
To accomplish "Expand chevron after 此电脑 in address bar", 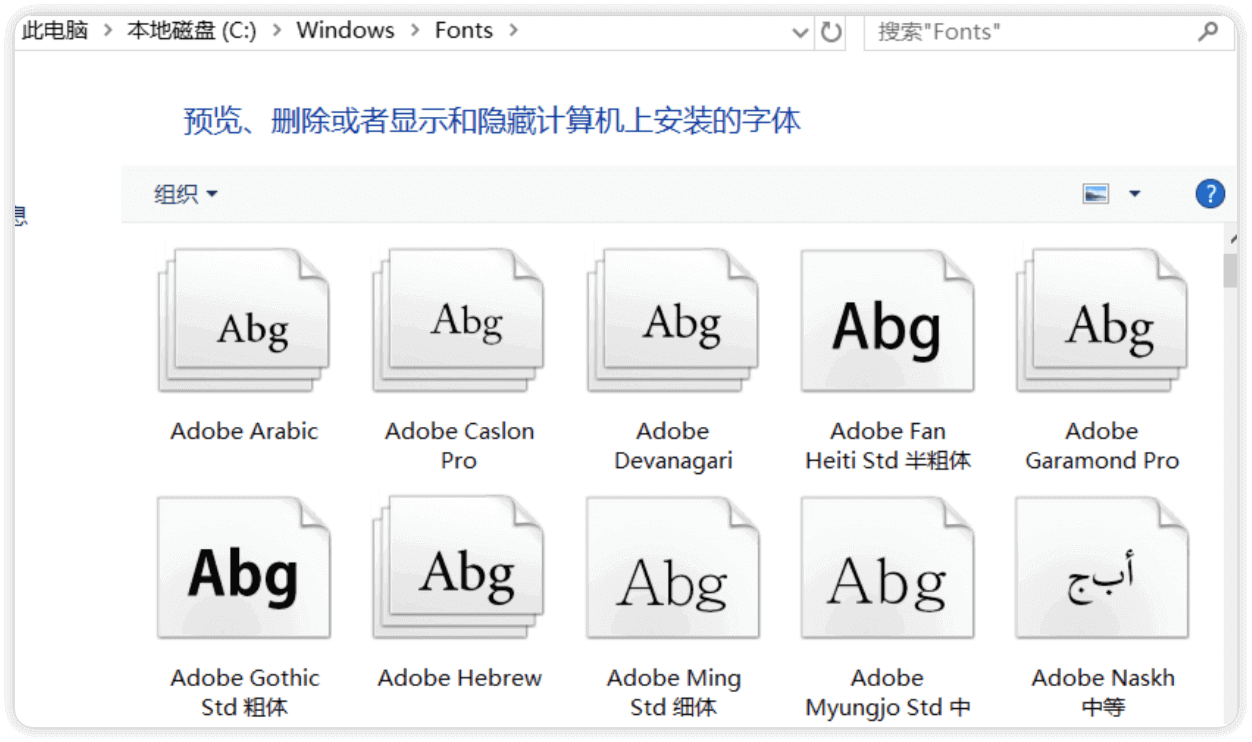I will 108,31.
